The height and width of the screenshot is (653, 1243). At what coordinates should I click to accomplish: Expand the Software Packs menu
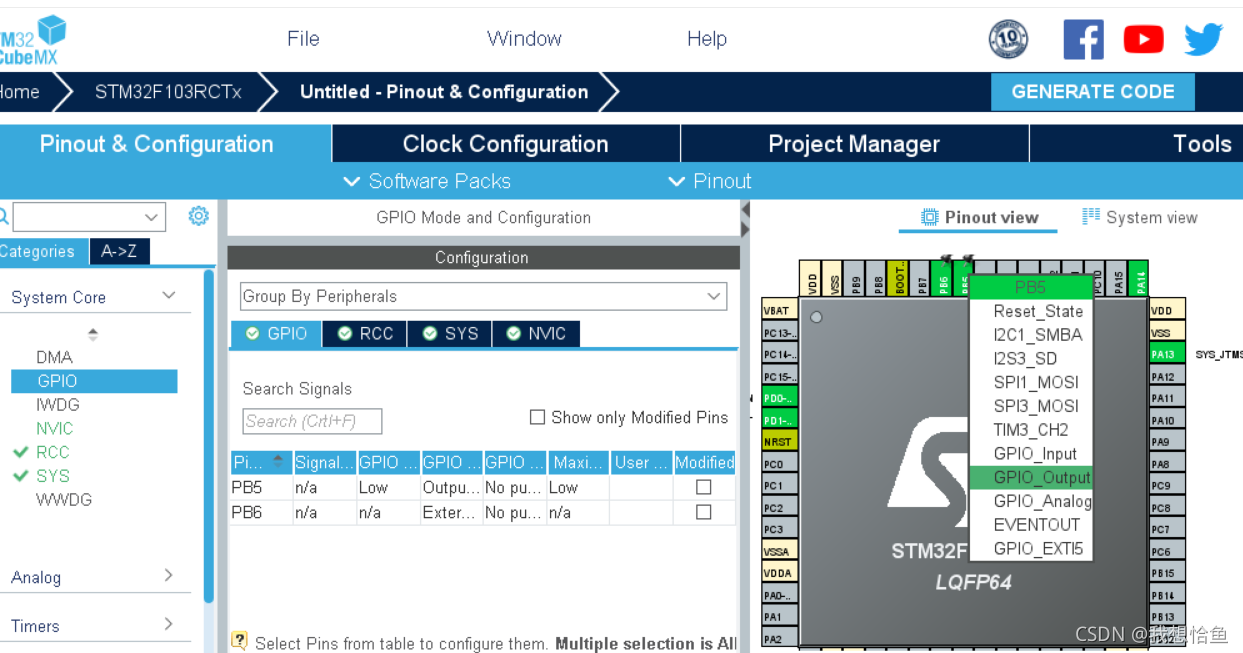coord(427,181)
